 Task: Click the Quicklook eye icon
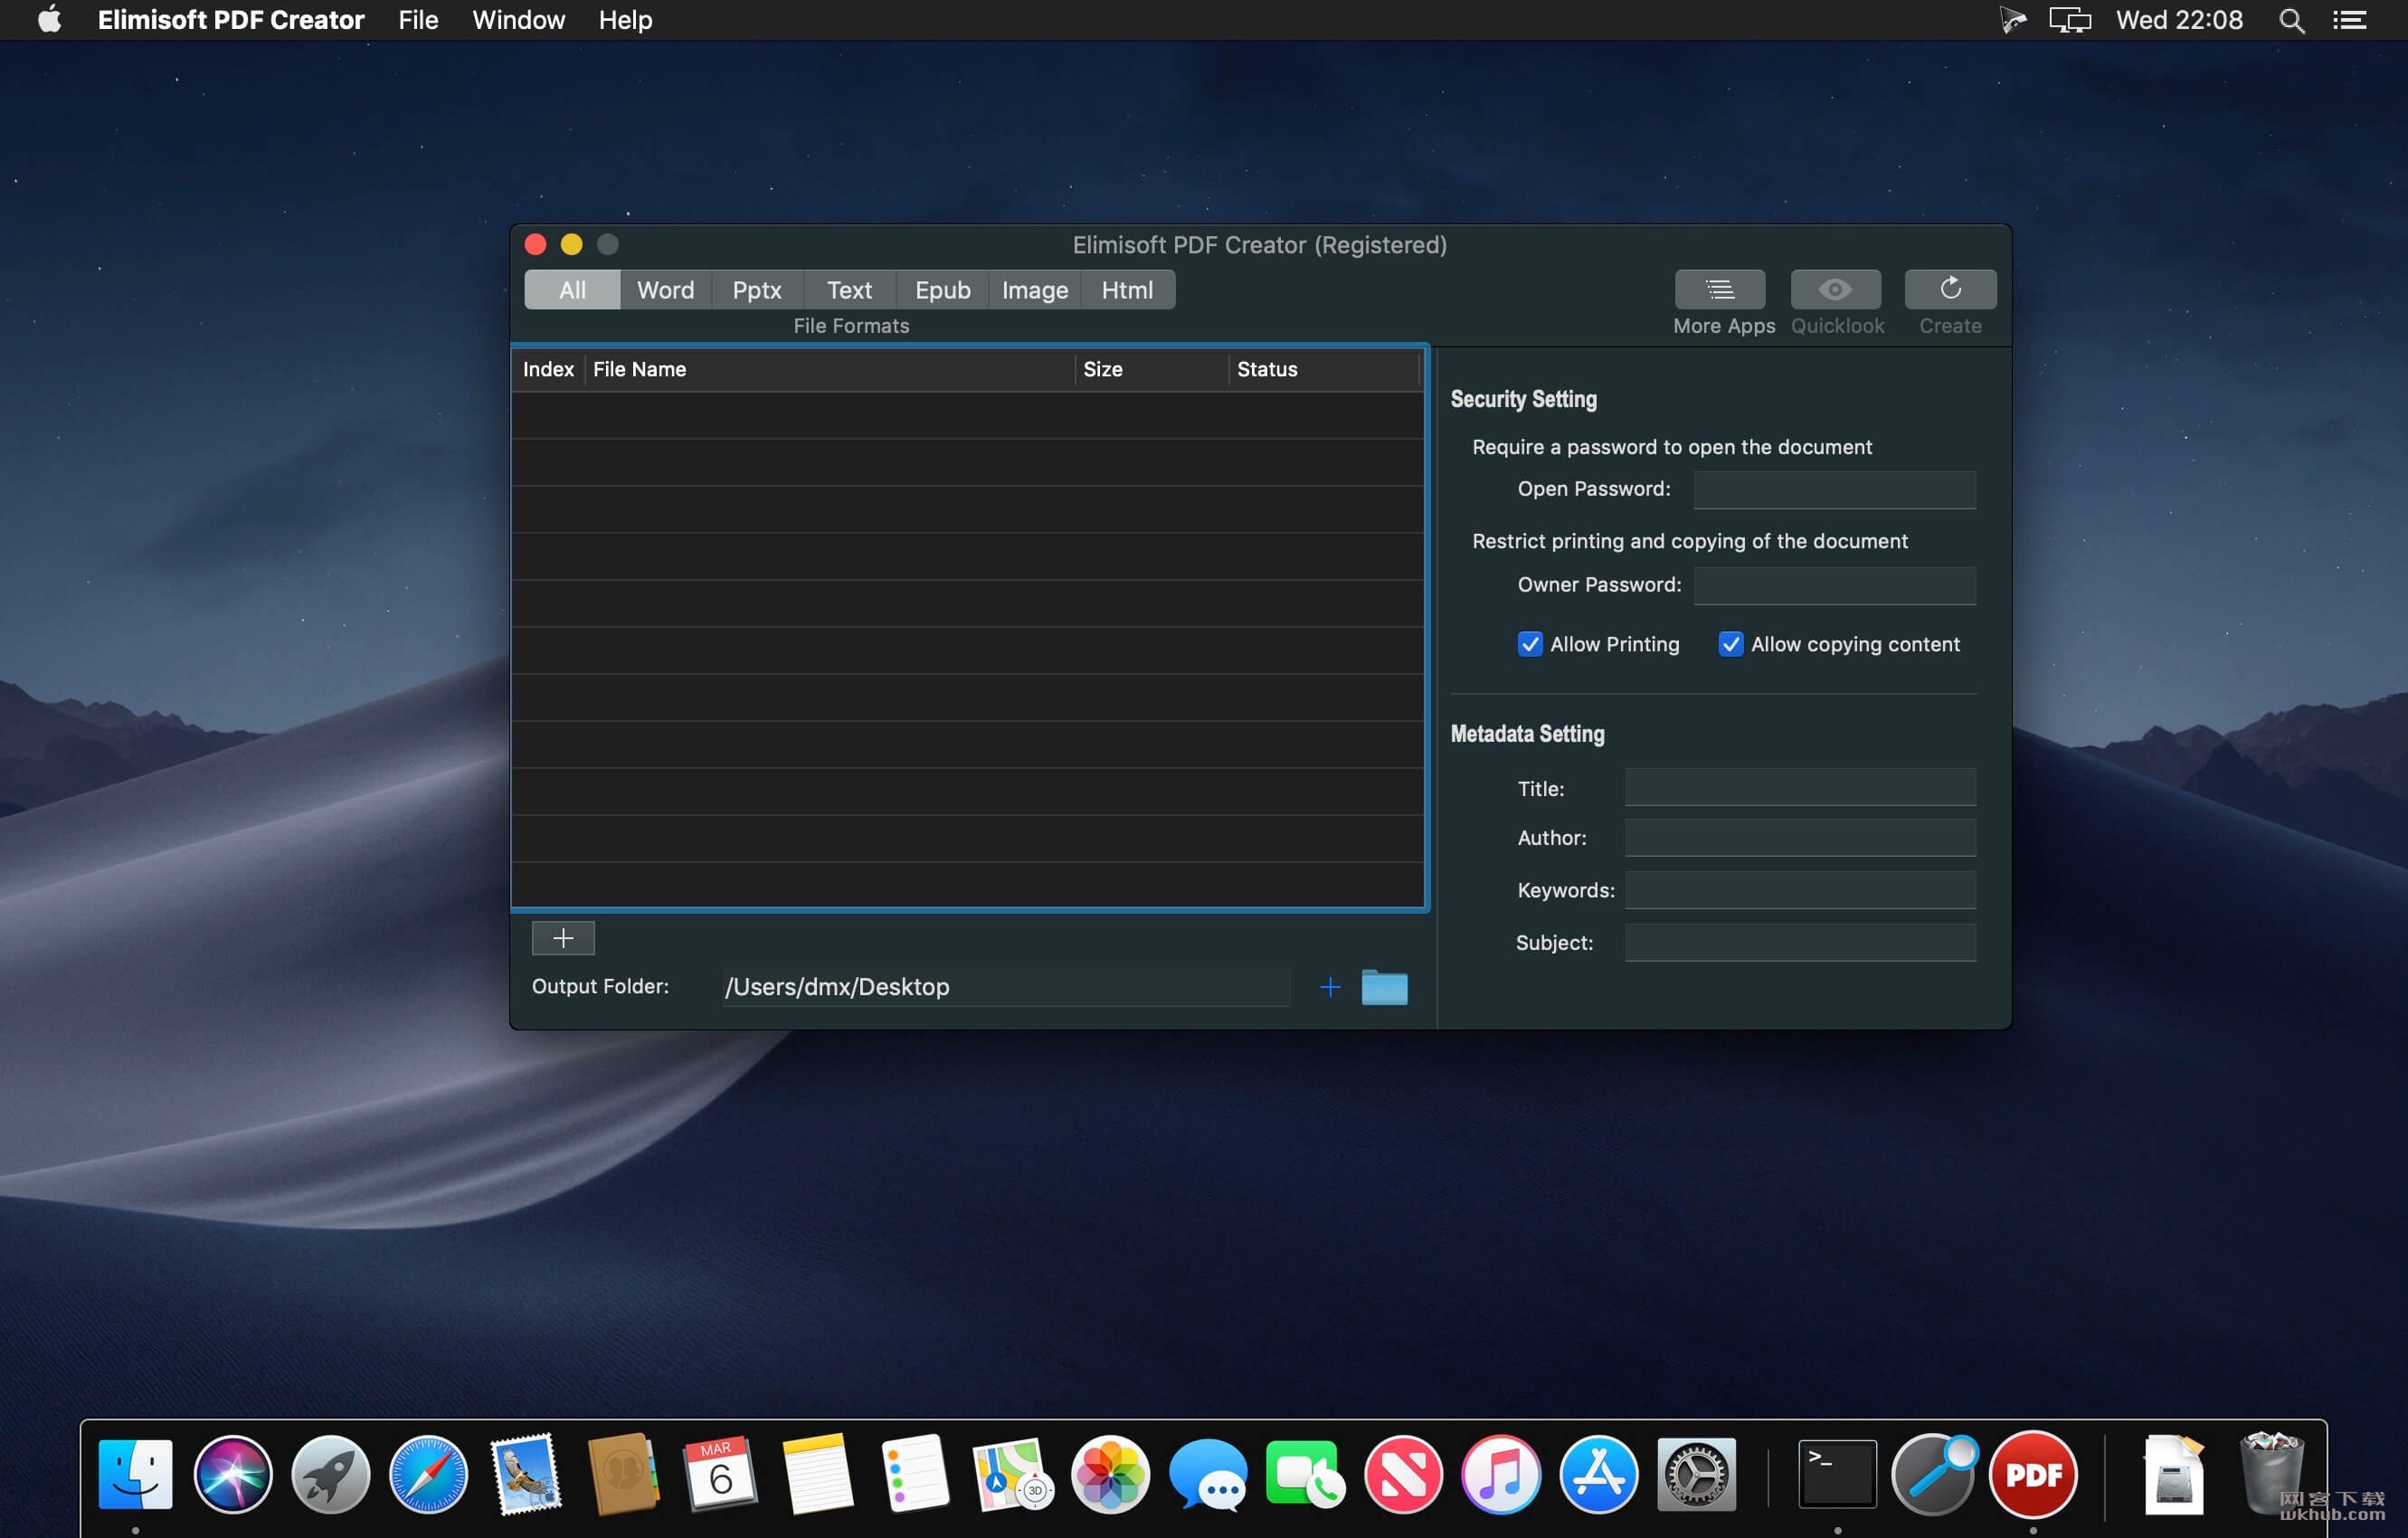1835,289
